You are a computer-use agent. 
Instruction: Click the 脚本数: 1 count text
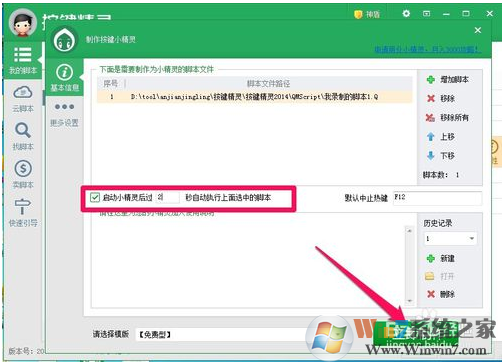(441, 175)
